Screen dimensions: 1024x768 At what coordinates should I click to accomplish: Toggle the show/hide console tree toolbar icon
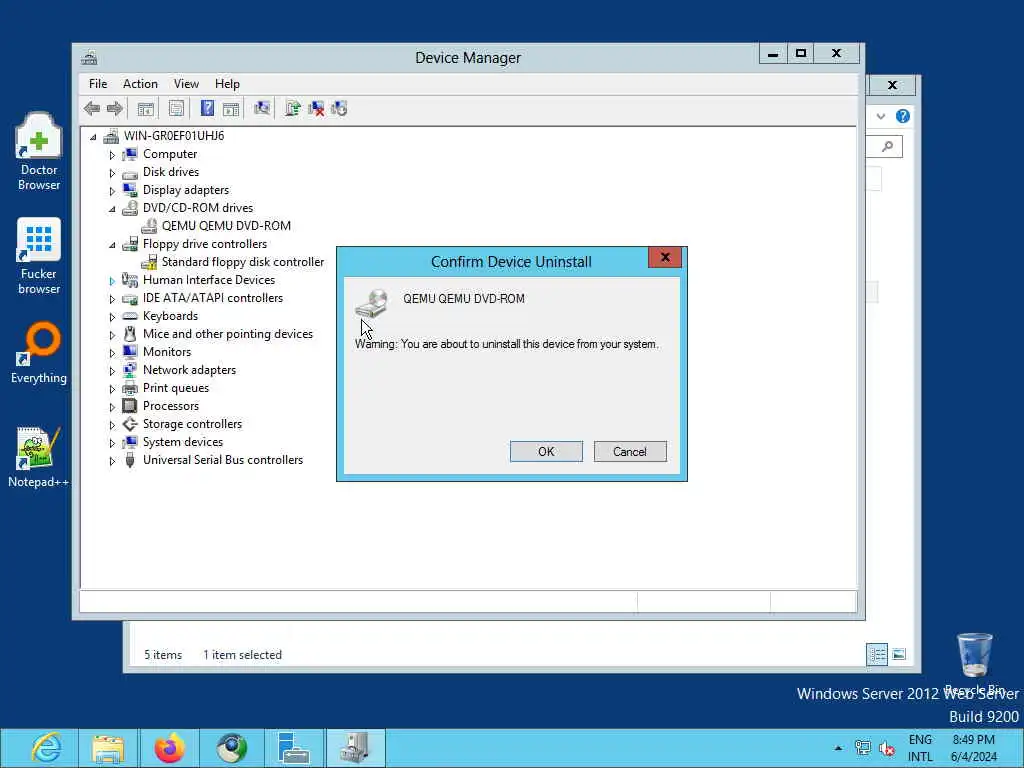(x=146, y=108)
